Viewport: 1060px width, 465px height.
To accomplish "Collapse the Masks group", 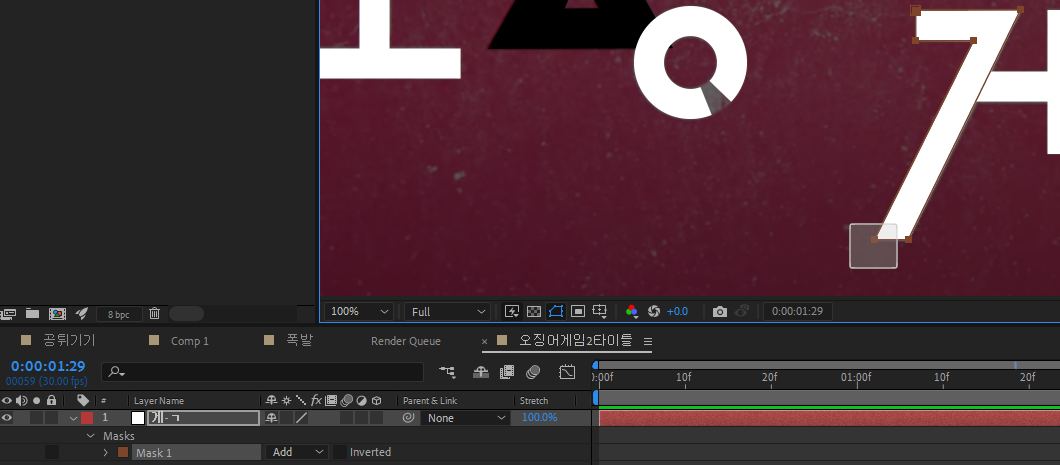I will tap(91, 436).
